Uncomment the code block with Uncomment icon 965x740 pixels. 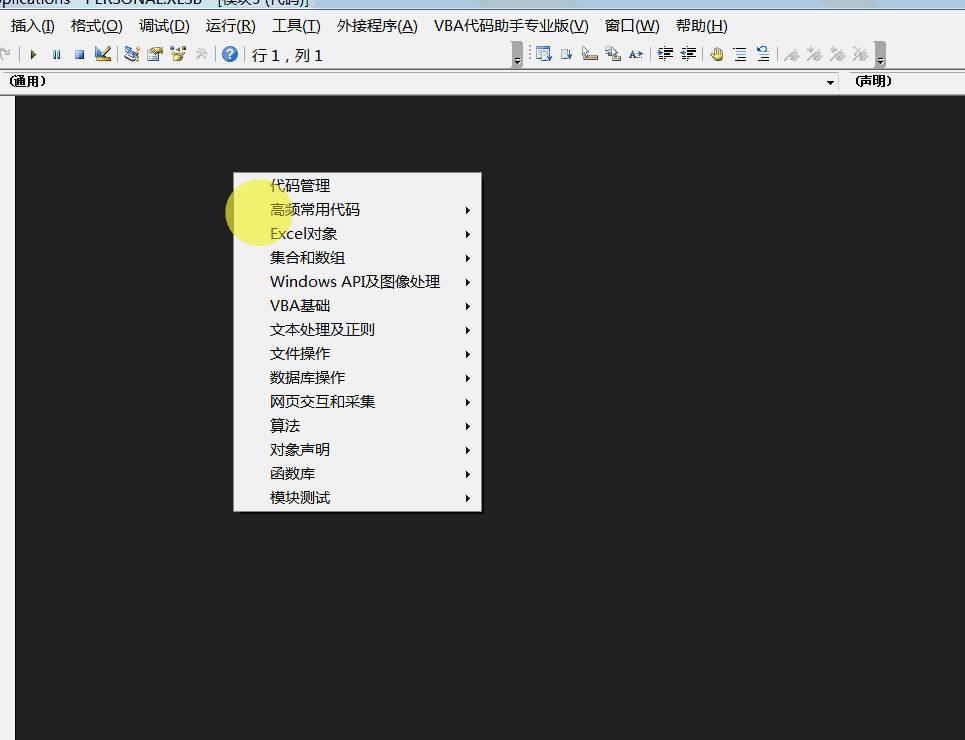762,55
